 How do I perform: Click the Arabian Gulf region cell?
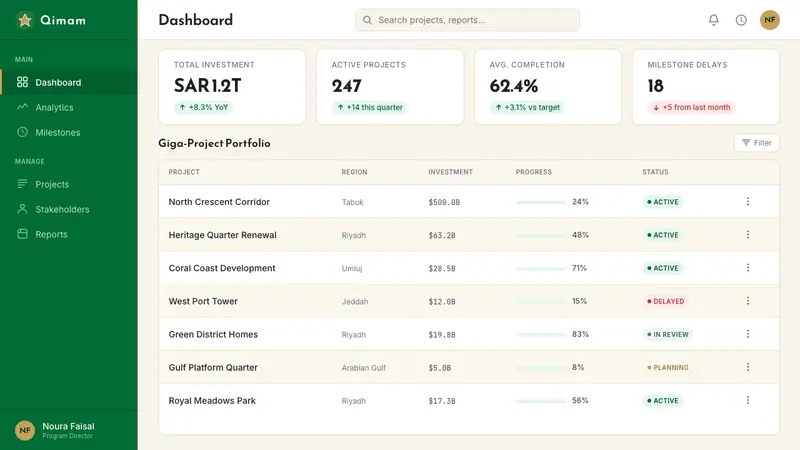pyautogui.click(x=364, y=368)
